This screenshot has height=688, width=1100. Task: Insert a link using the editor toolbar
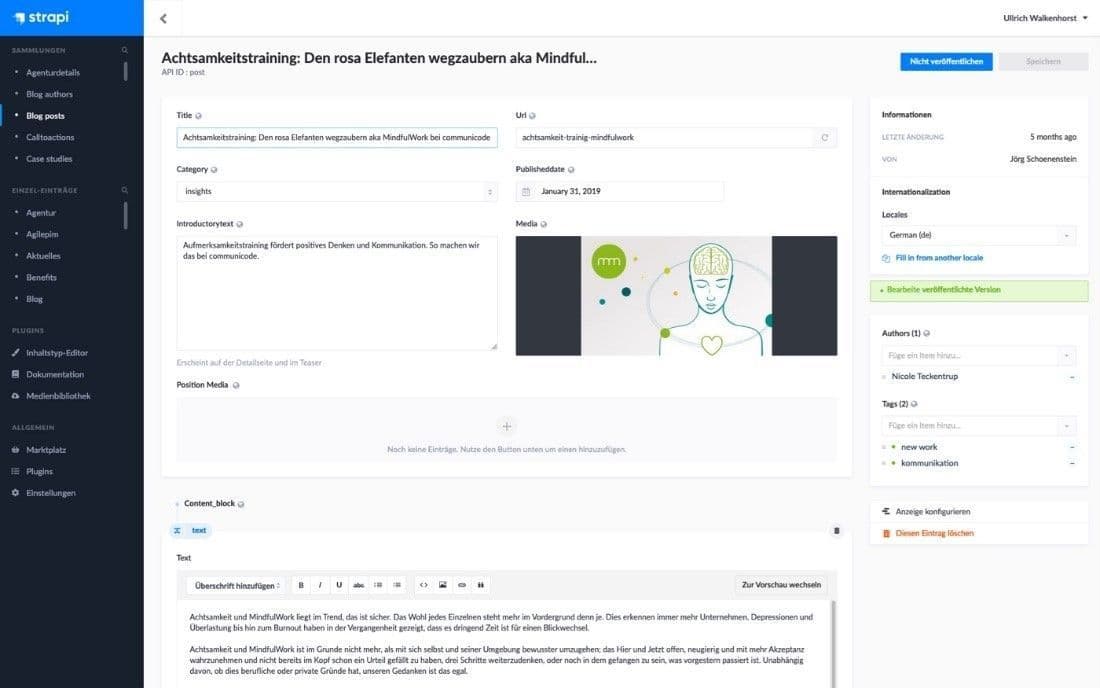click(461, 584)
